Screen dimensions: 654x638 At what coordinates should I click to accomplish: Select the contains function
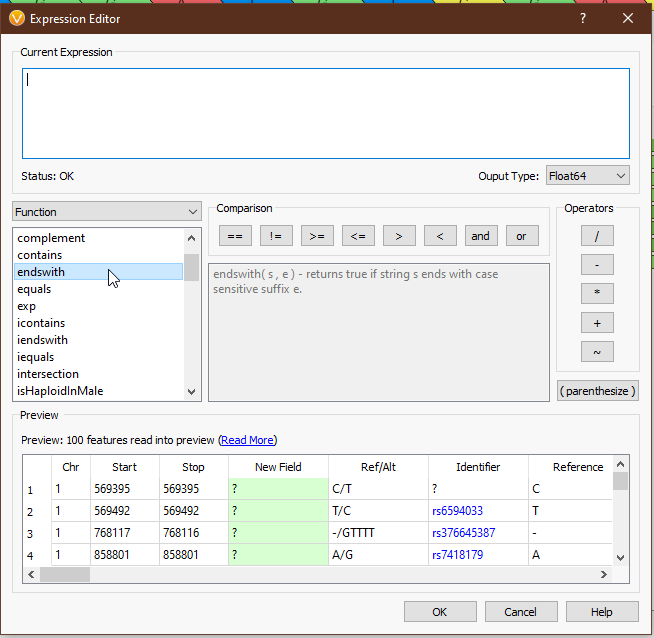[98, 255]
